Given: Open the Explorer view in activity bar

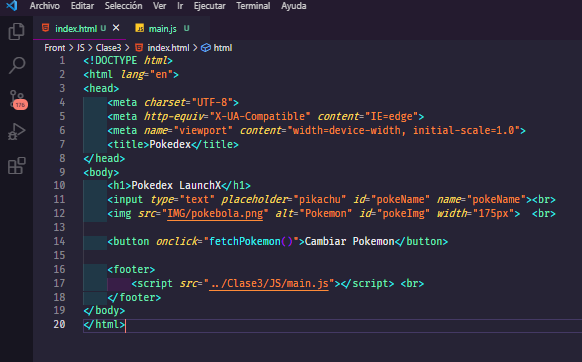Looking at the screenshot, I should 16,32.
